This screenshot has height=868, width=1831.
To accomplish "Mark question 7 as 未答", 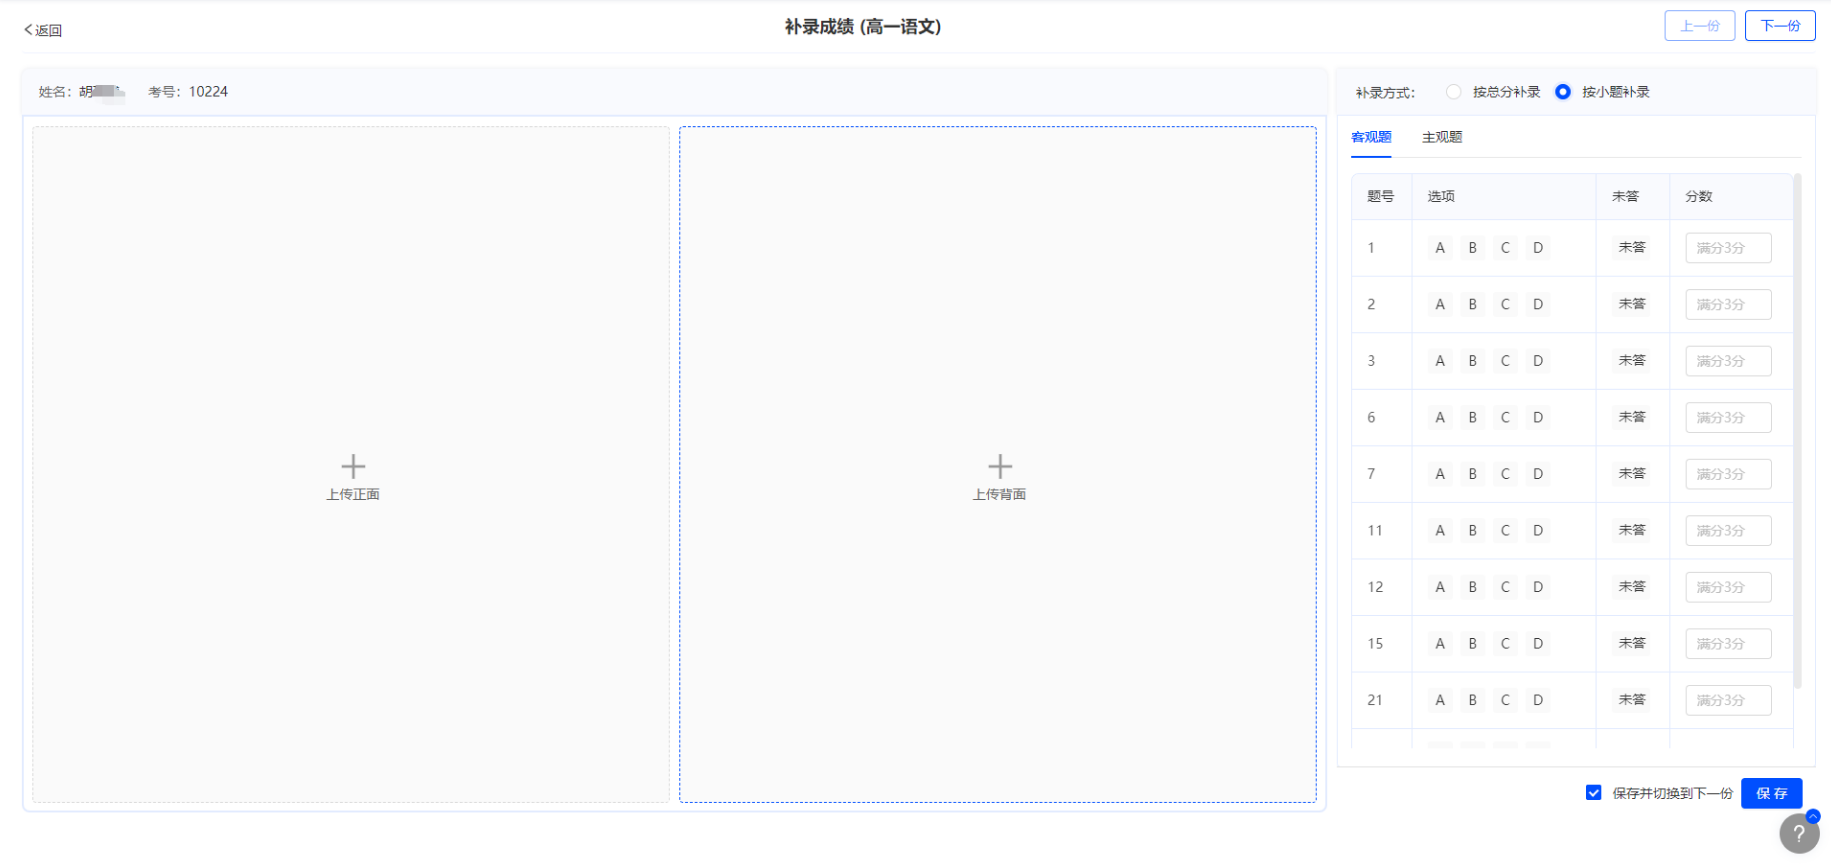I will click(1632, 474).
